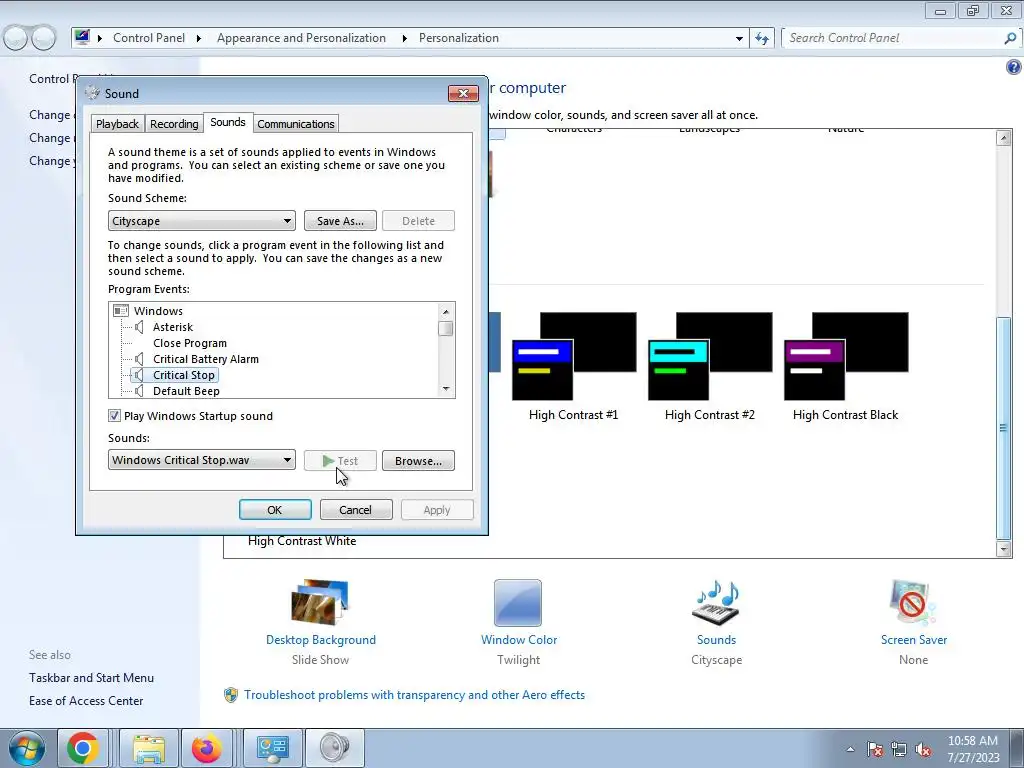This screenshot has width=1024, height=768.
Task: Open Windows Explorer from the taskbar
Action: point(149,748)
